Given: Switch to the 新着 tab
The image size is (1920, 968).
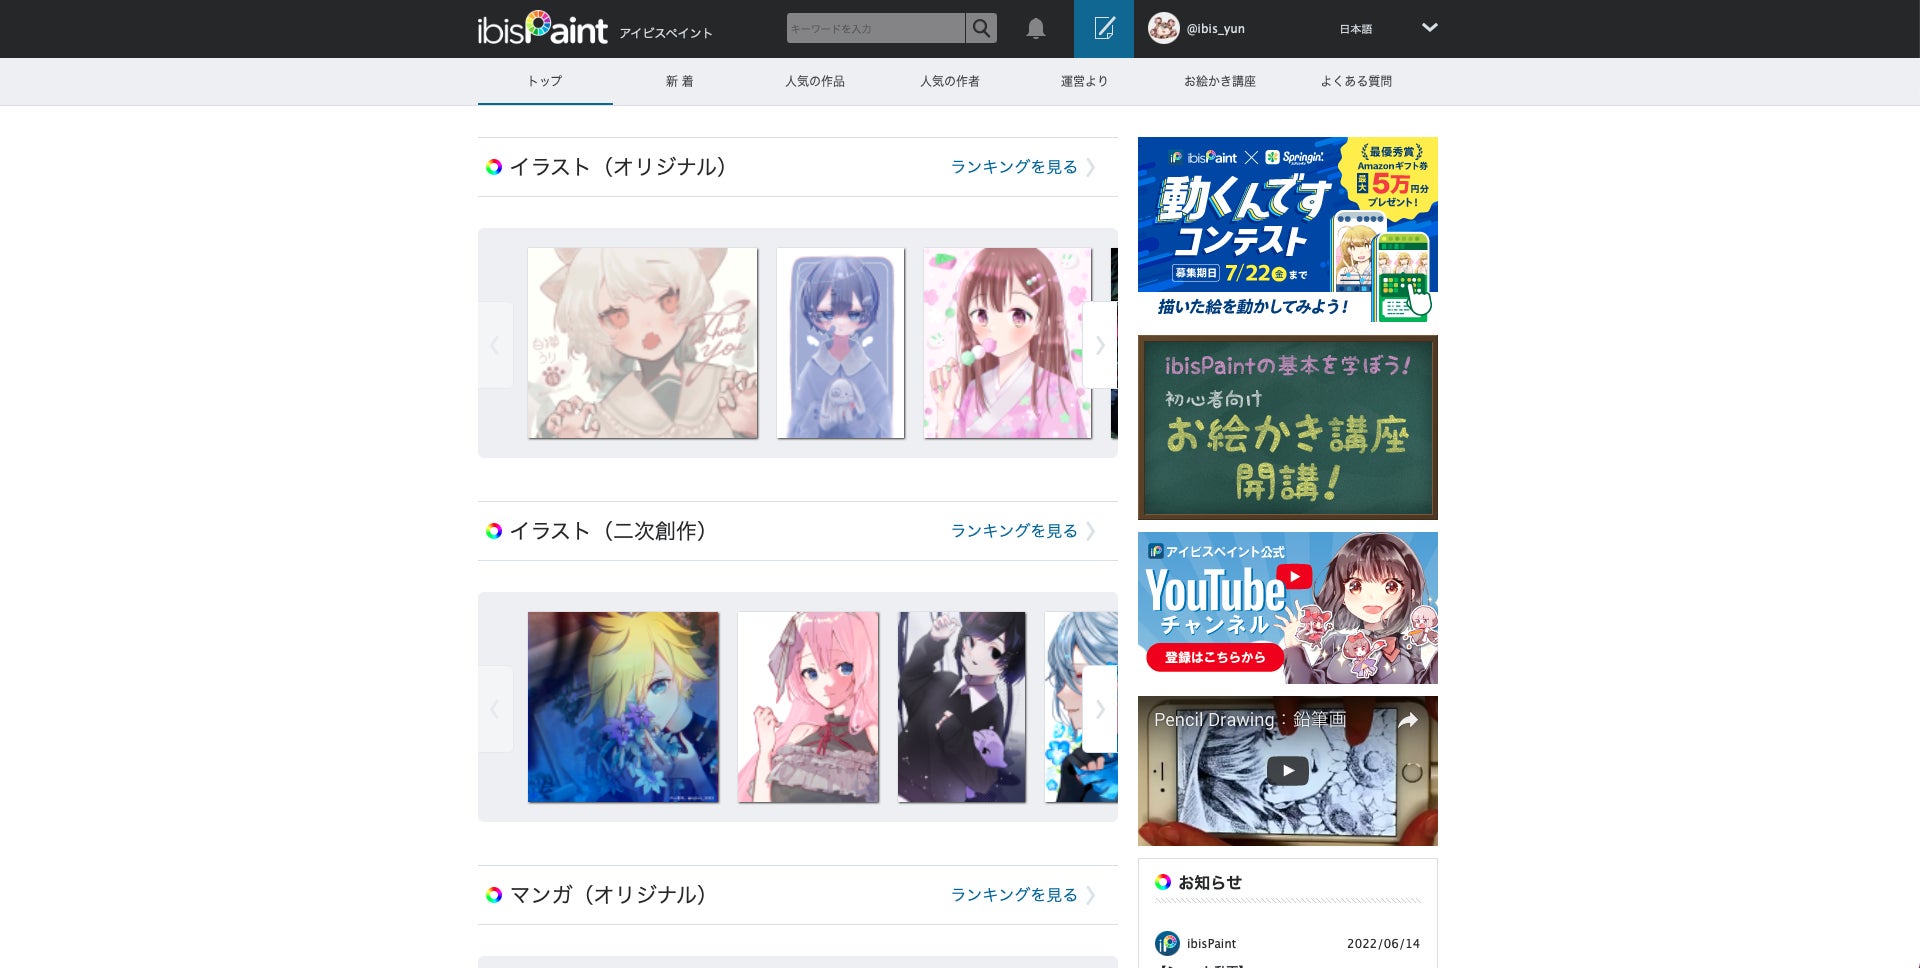Looking at the screenshot, I should (680, 81).
